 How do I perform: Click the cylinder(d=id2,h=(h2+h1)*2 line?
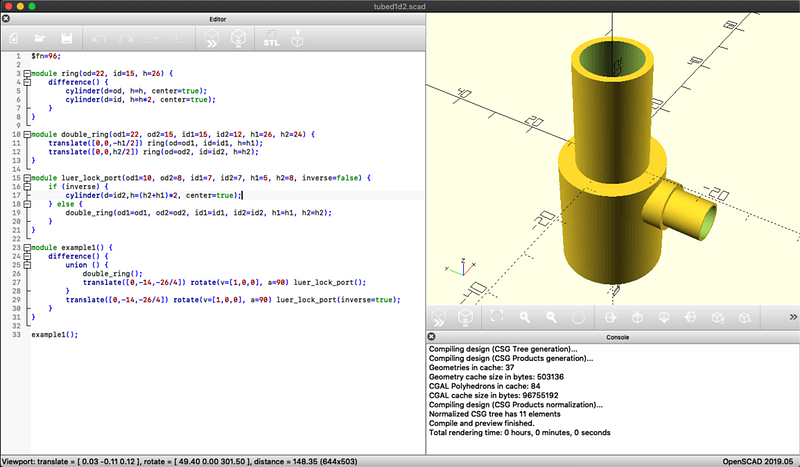click(x=153, y=195)
